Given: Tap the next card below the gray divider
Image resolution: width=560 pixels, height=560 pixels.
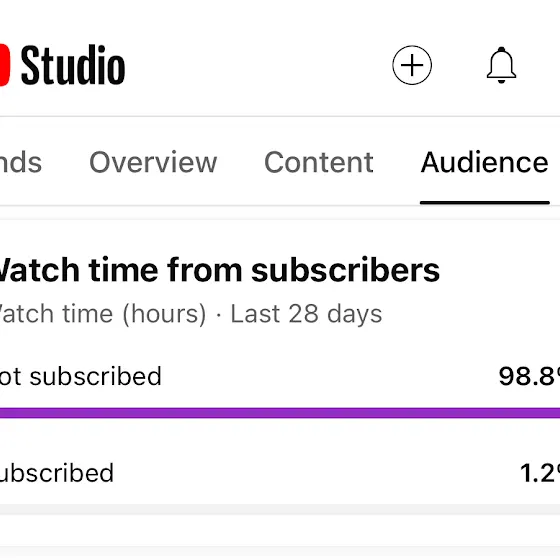Looking at the screenshot, I should pyautogui.click(x=280, y=553).
